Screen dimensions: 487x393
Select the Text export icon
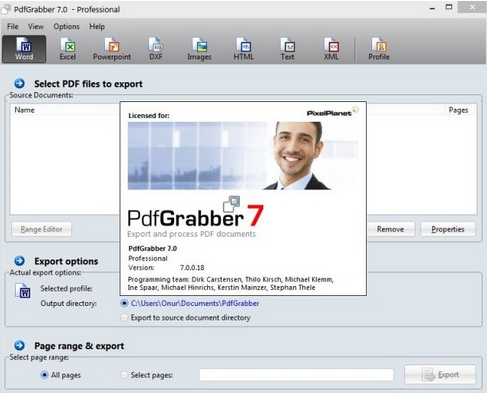(287, 49)
